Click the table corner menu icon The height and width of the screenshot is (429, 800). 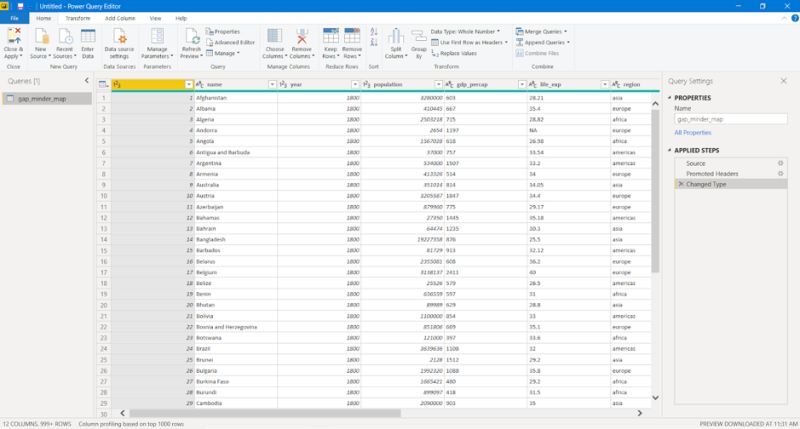(x=103, y=84)
